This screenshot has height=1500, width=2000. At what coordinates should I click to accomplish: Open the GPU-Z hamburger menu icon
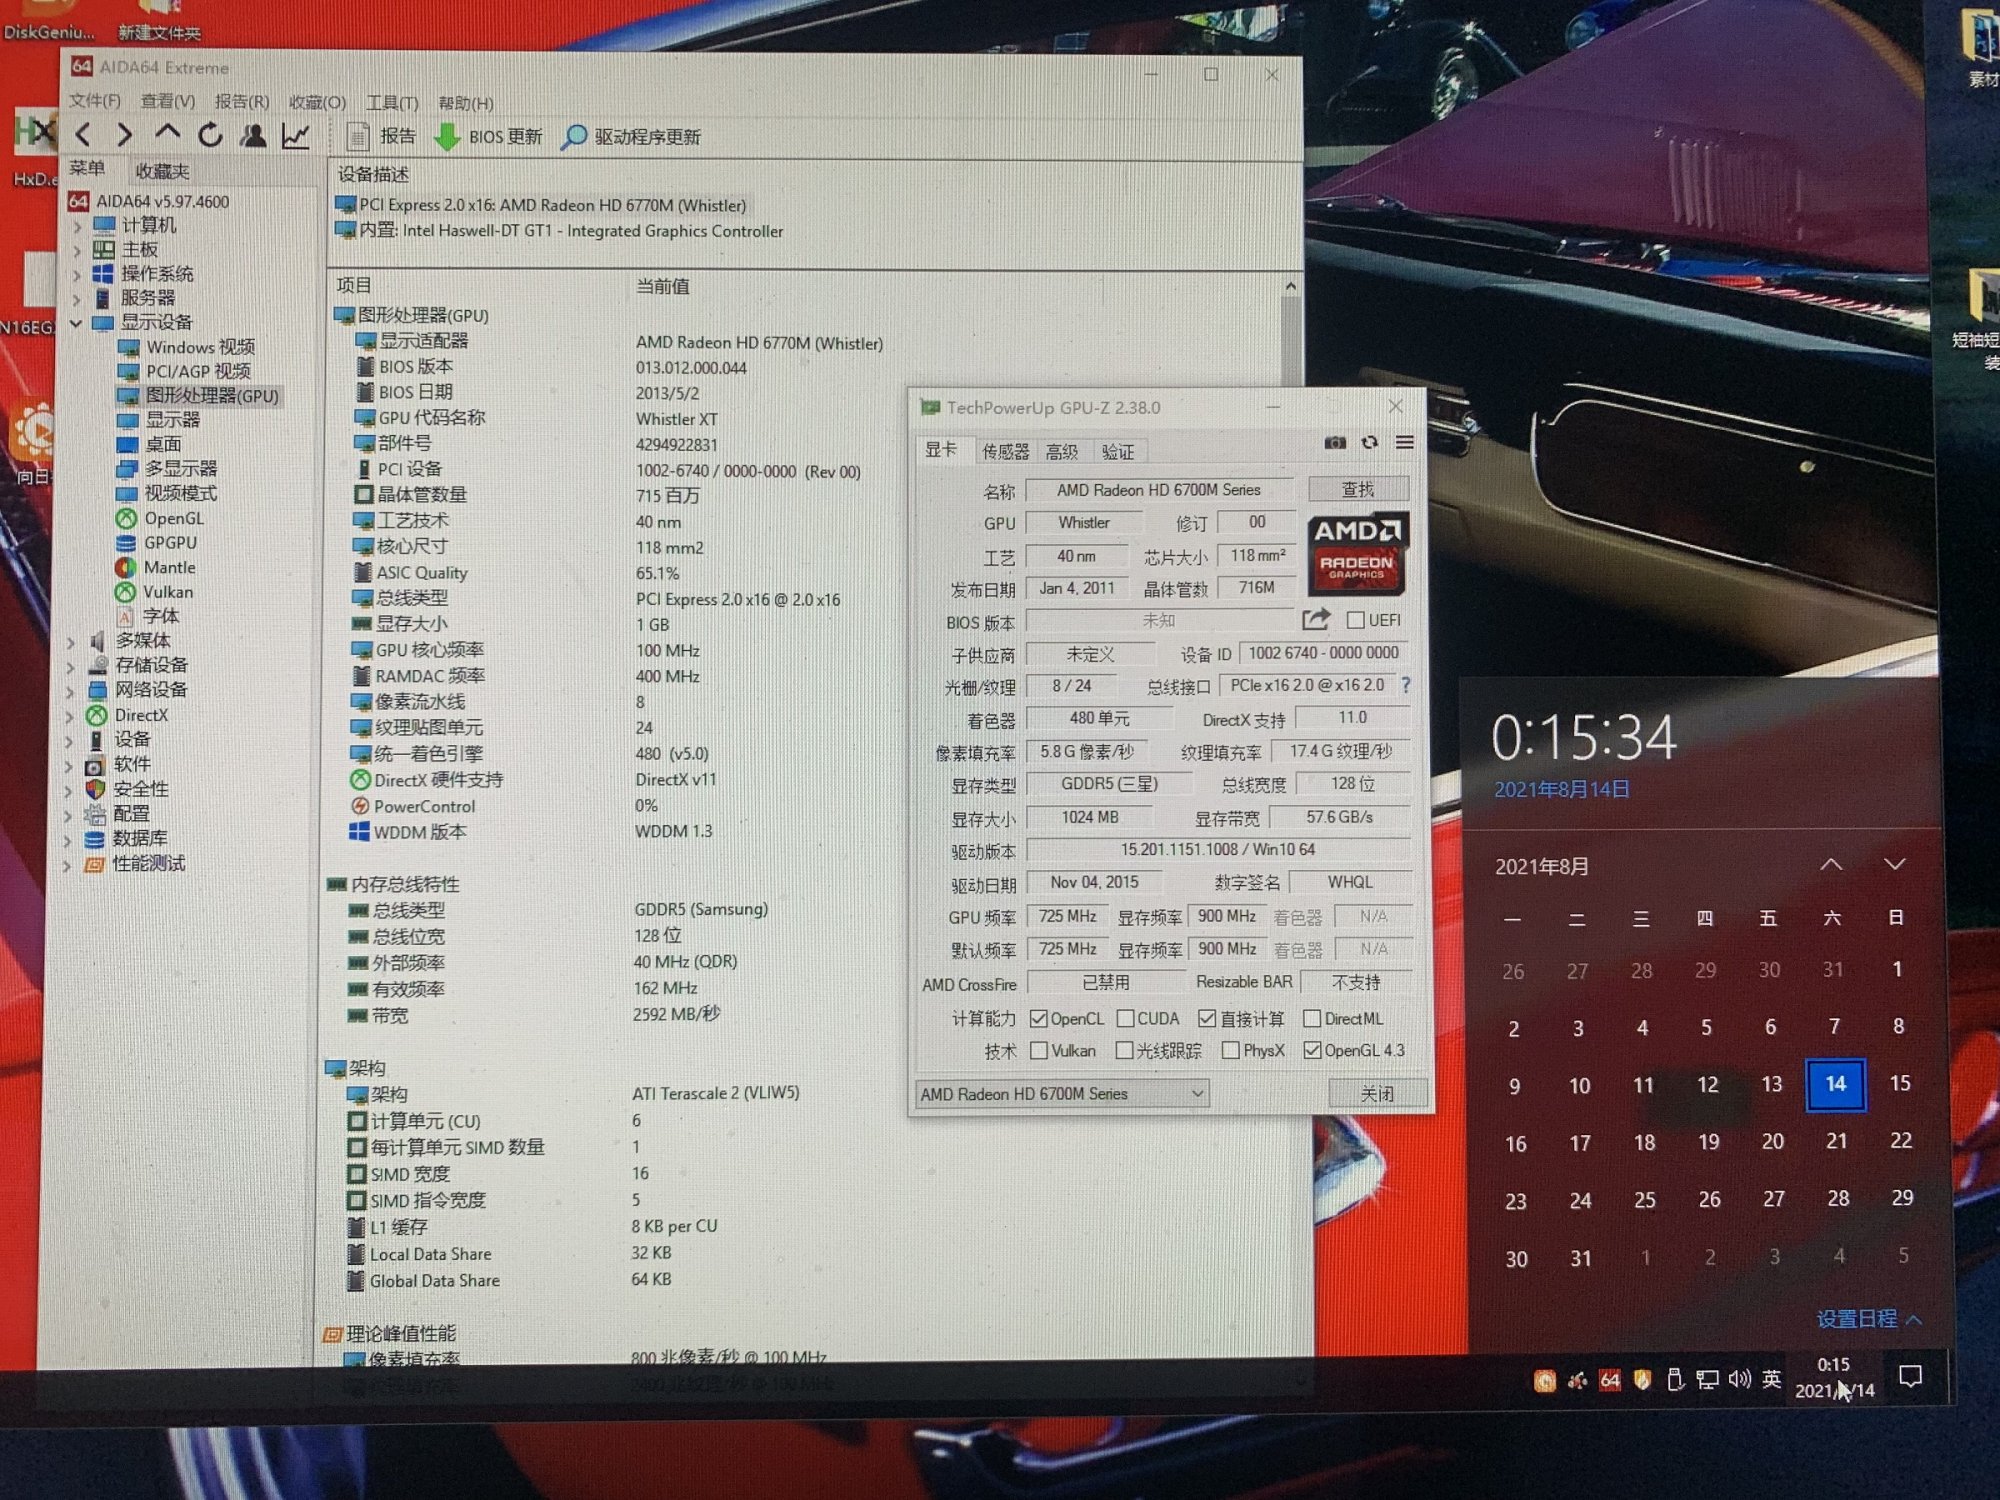(x=1405, y=442)
